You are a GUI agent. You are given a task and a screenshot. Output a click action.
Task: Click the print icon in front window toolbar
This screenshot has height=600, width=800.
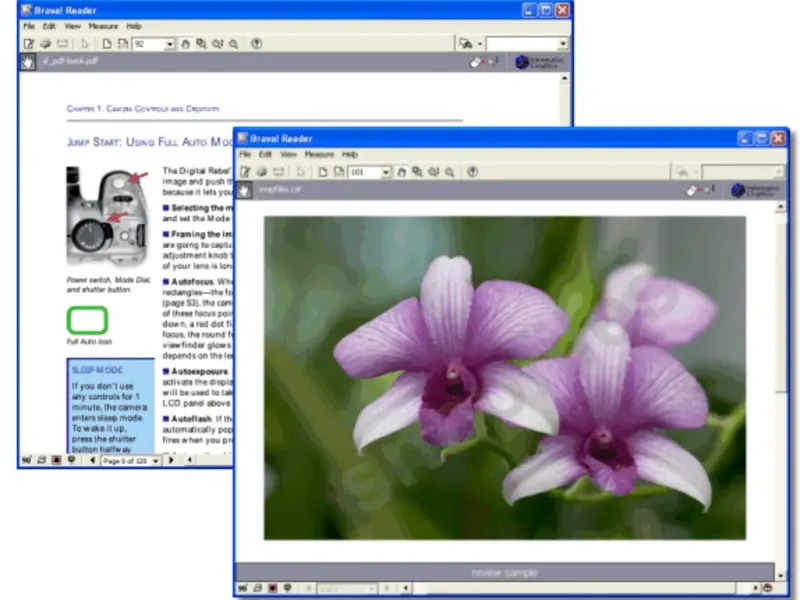[262, 172]
